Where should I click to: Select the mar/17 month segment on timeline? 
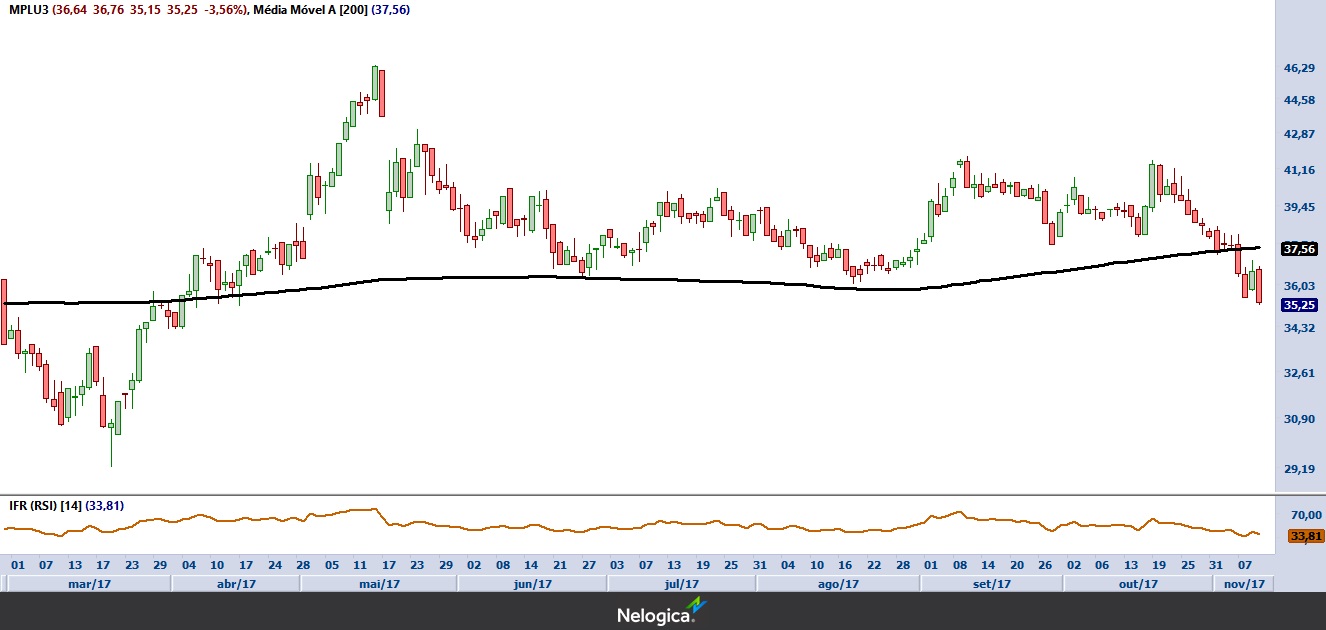coord(88,584)
